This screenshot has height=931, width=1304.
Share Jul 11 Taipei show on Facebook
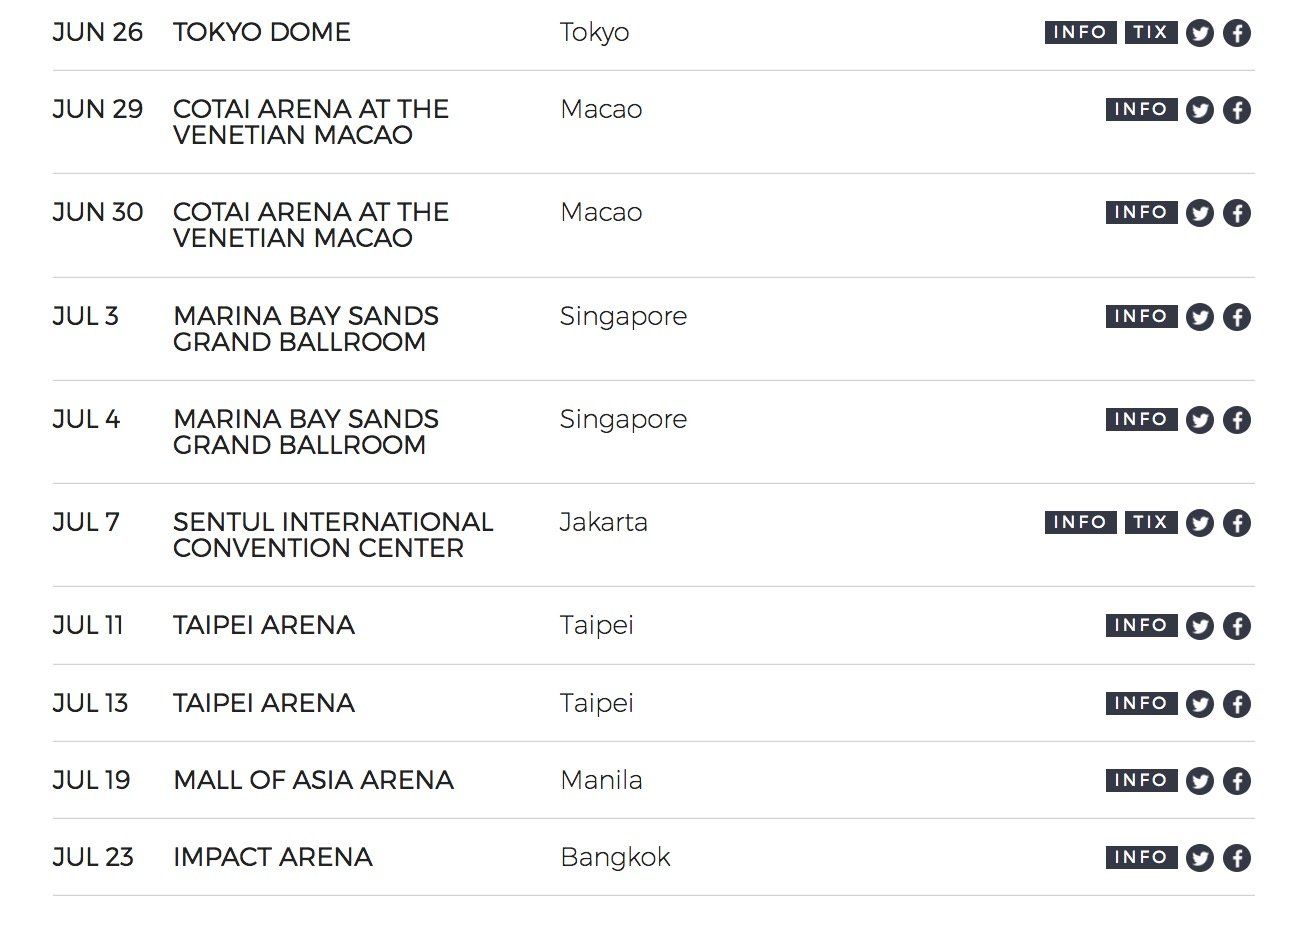pyautogui.click(x=1237, y=626)
